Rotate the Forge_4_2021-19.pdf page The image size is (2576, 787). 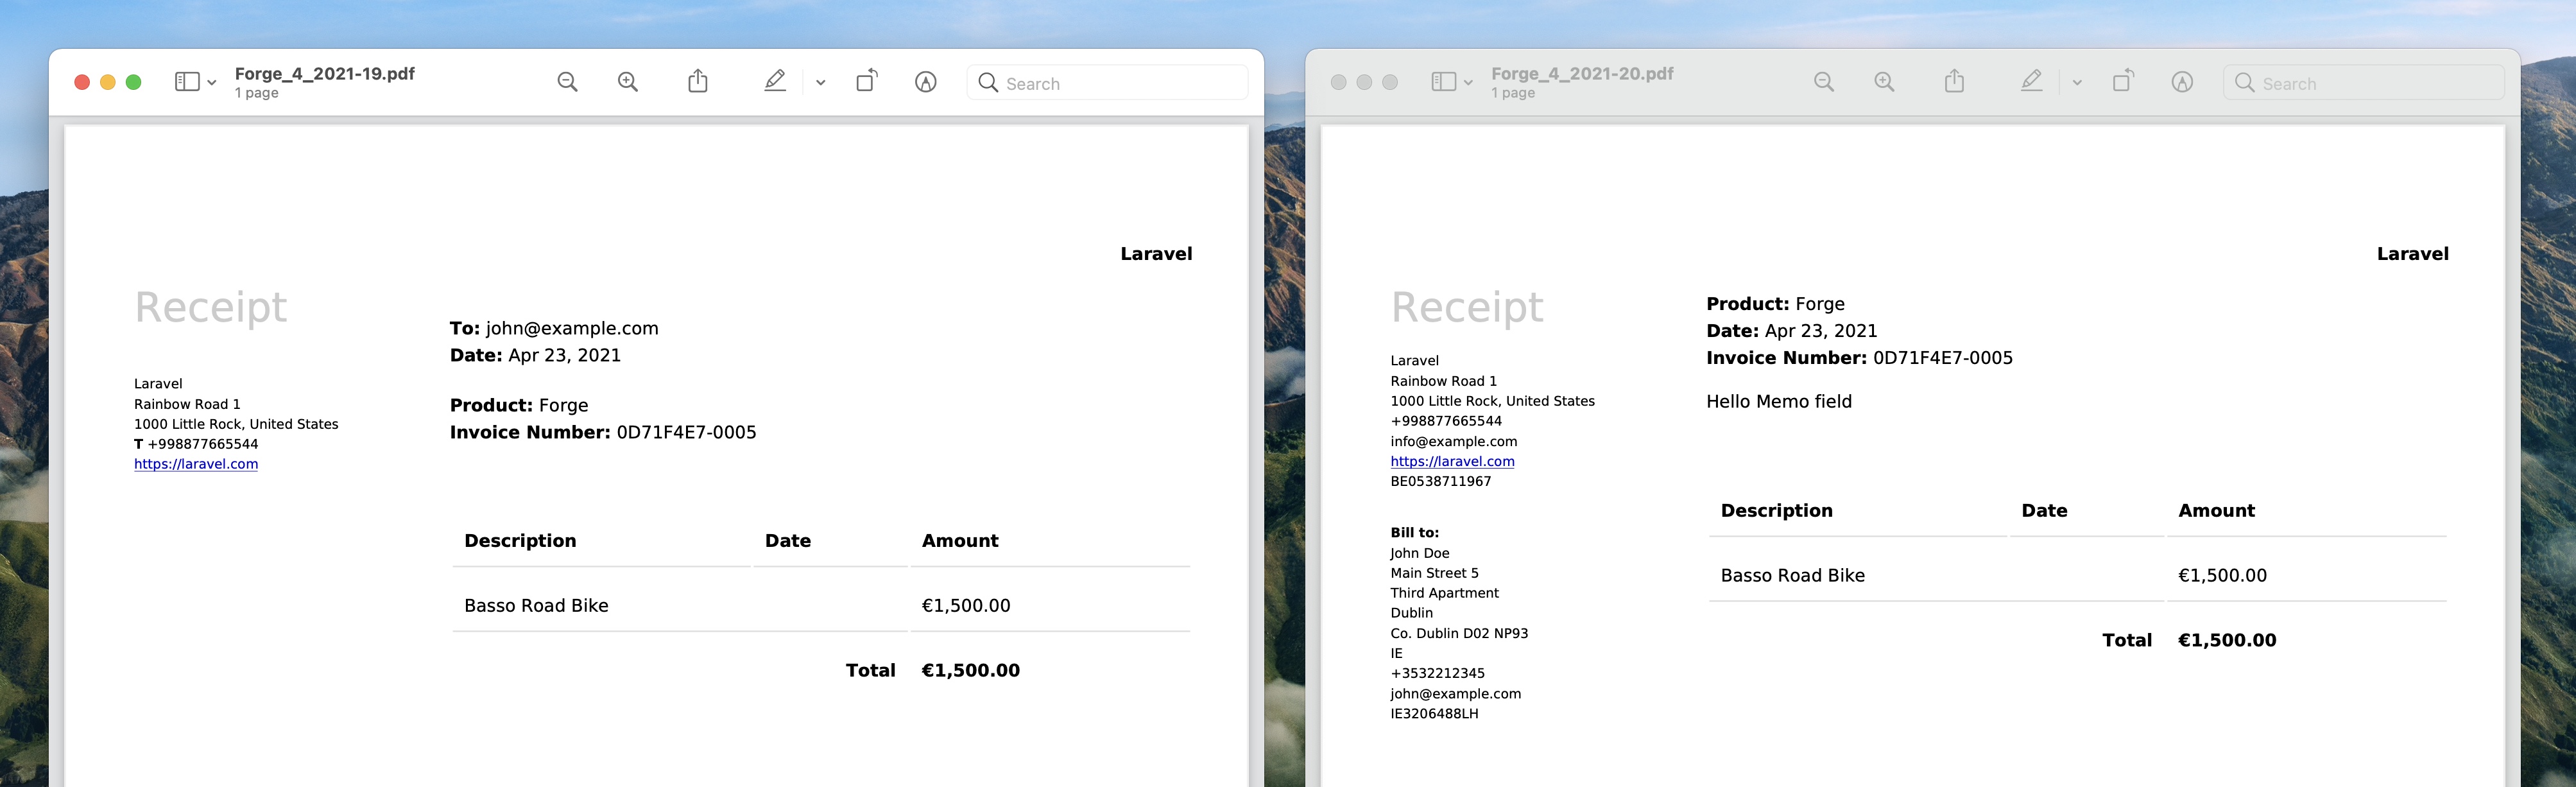[867, 81]
